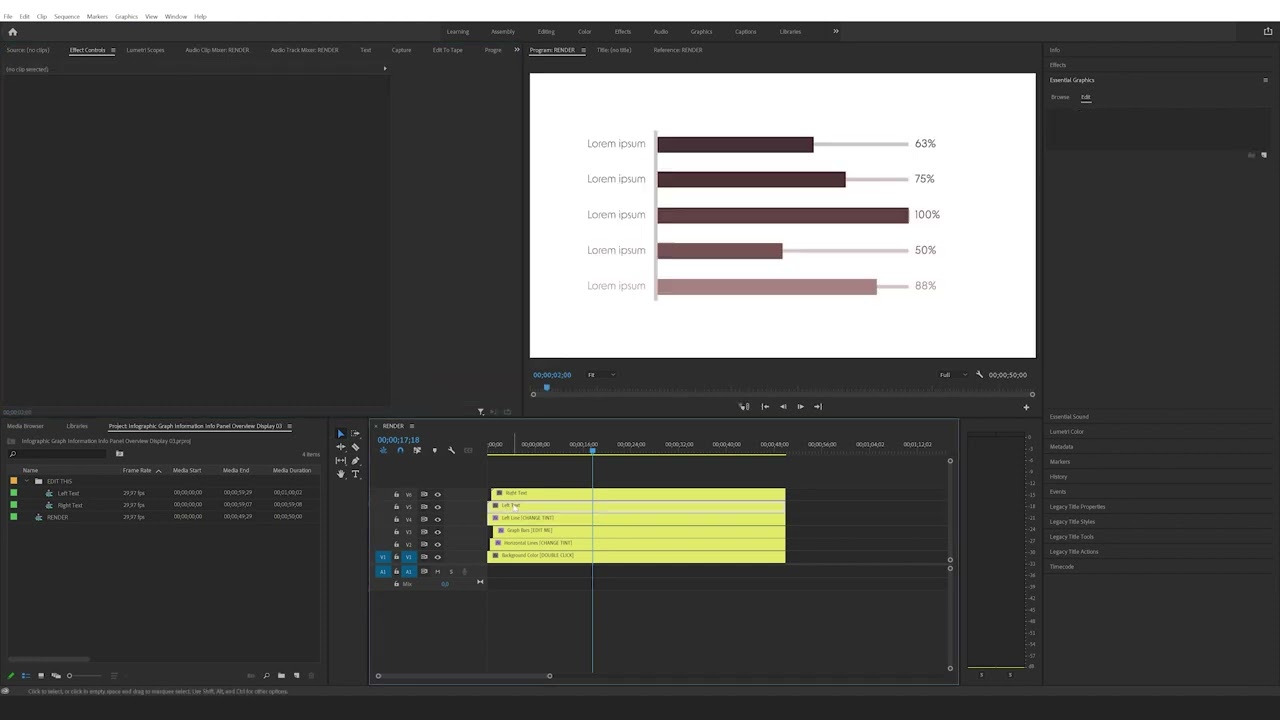Hide the V6 track output
The height and width of the screenshot is (720, 1280).
coord(437,494)
